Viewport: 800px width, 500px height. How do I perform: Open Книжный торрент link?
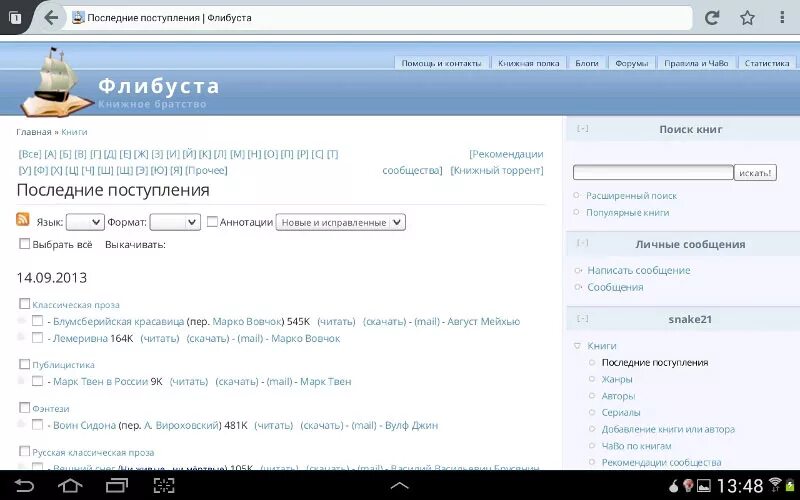[496, 170]
